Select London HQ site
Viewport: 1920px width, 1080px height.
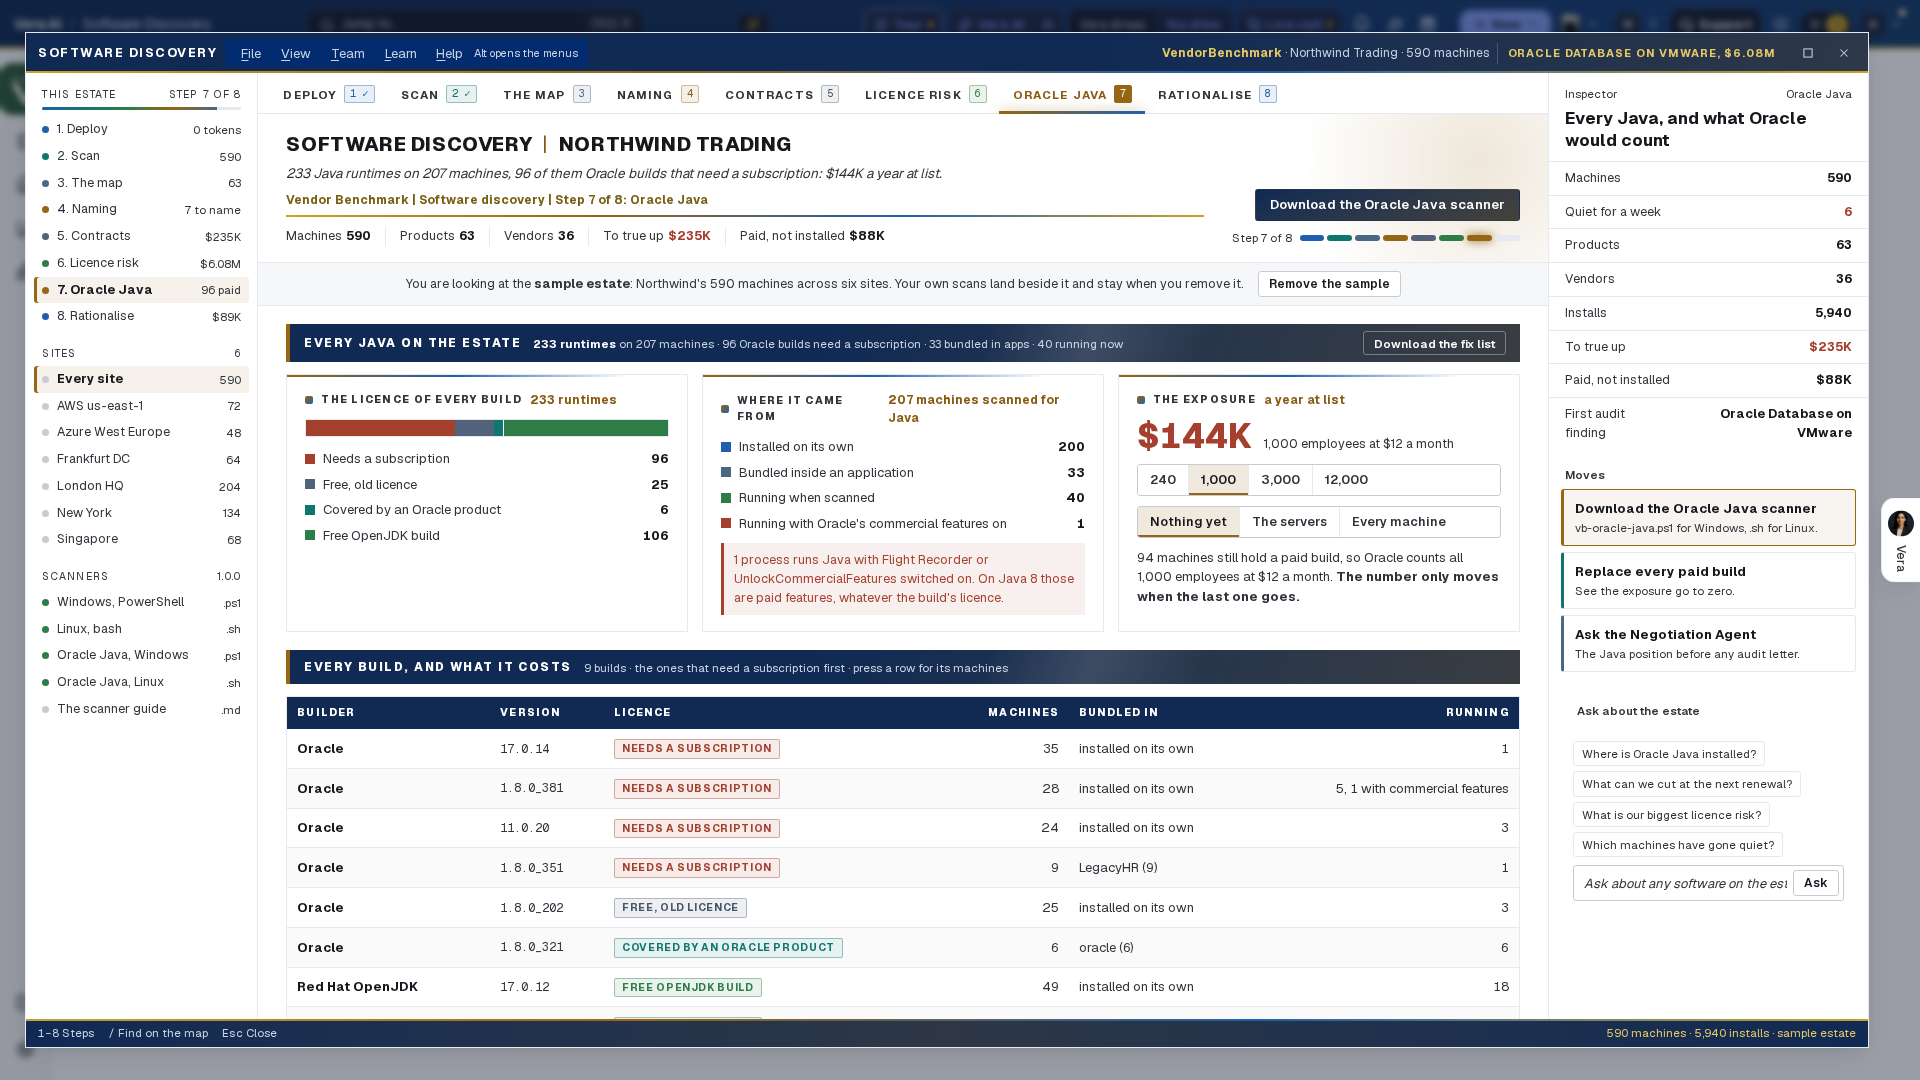tap(141, 486)
